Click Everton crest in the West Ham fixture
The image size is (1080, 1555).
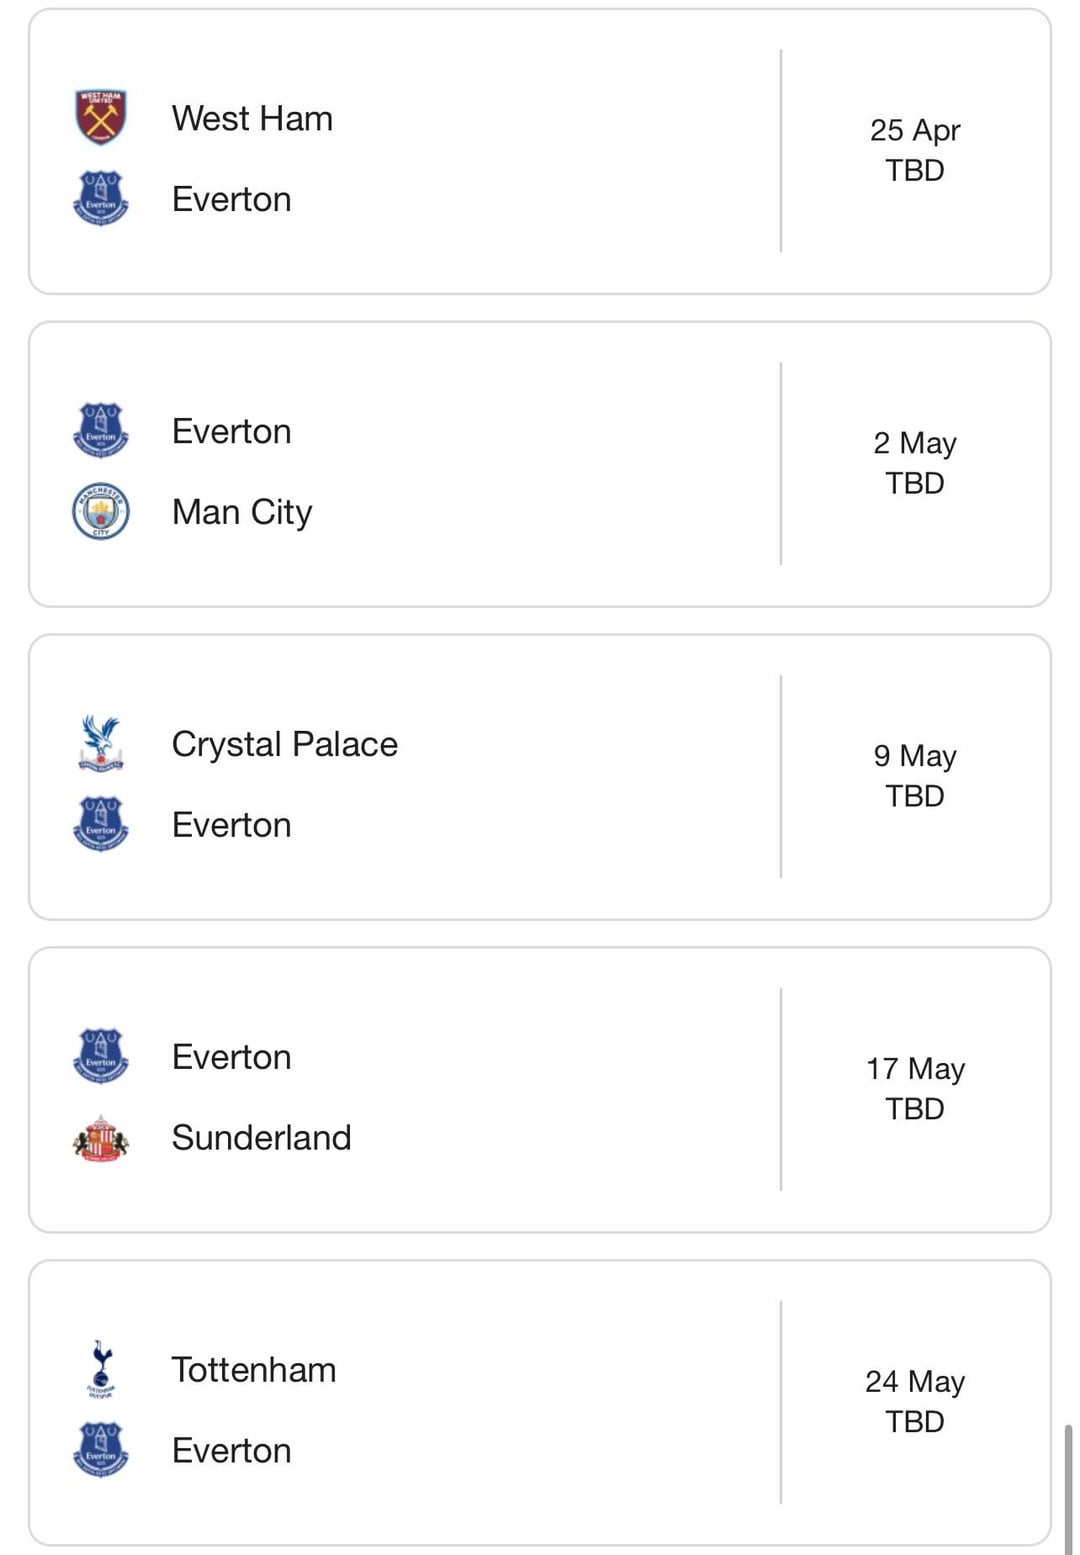101,198
